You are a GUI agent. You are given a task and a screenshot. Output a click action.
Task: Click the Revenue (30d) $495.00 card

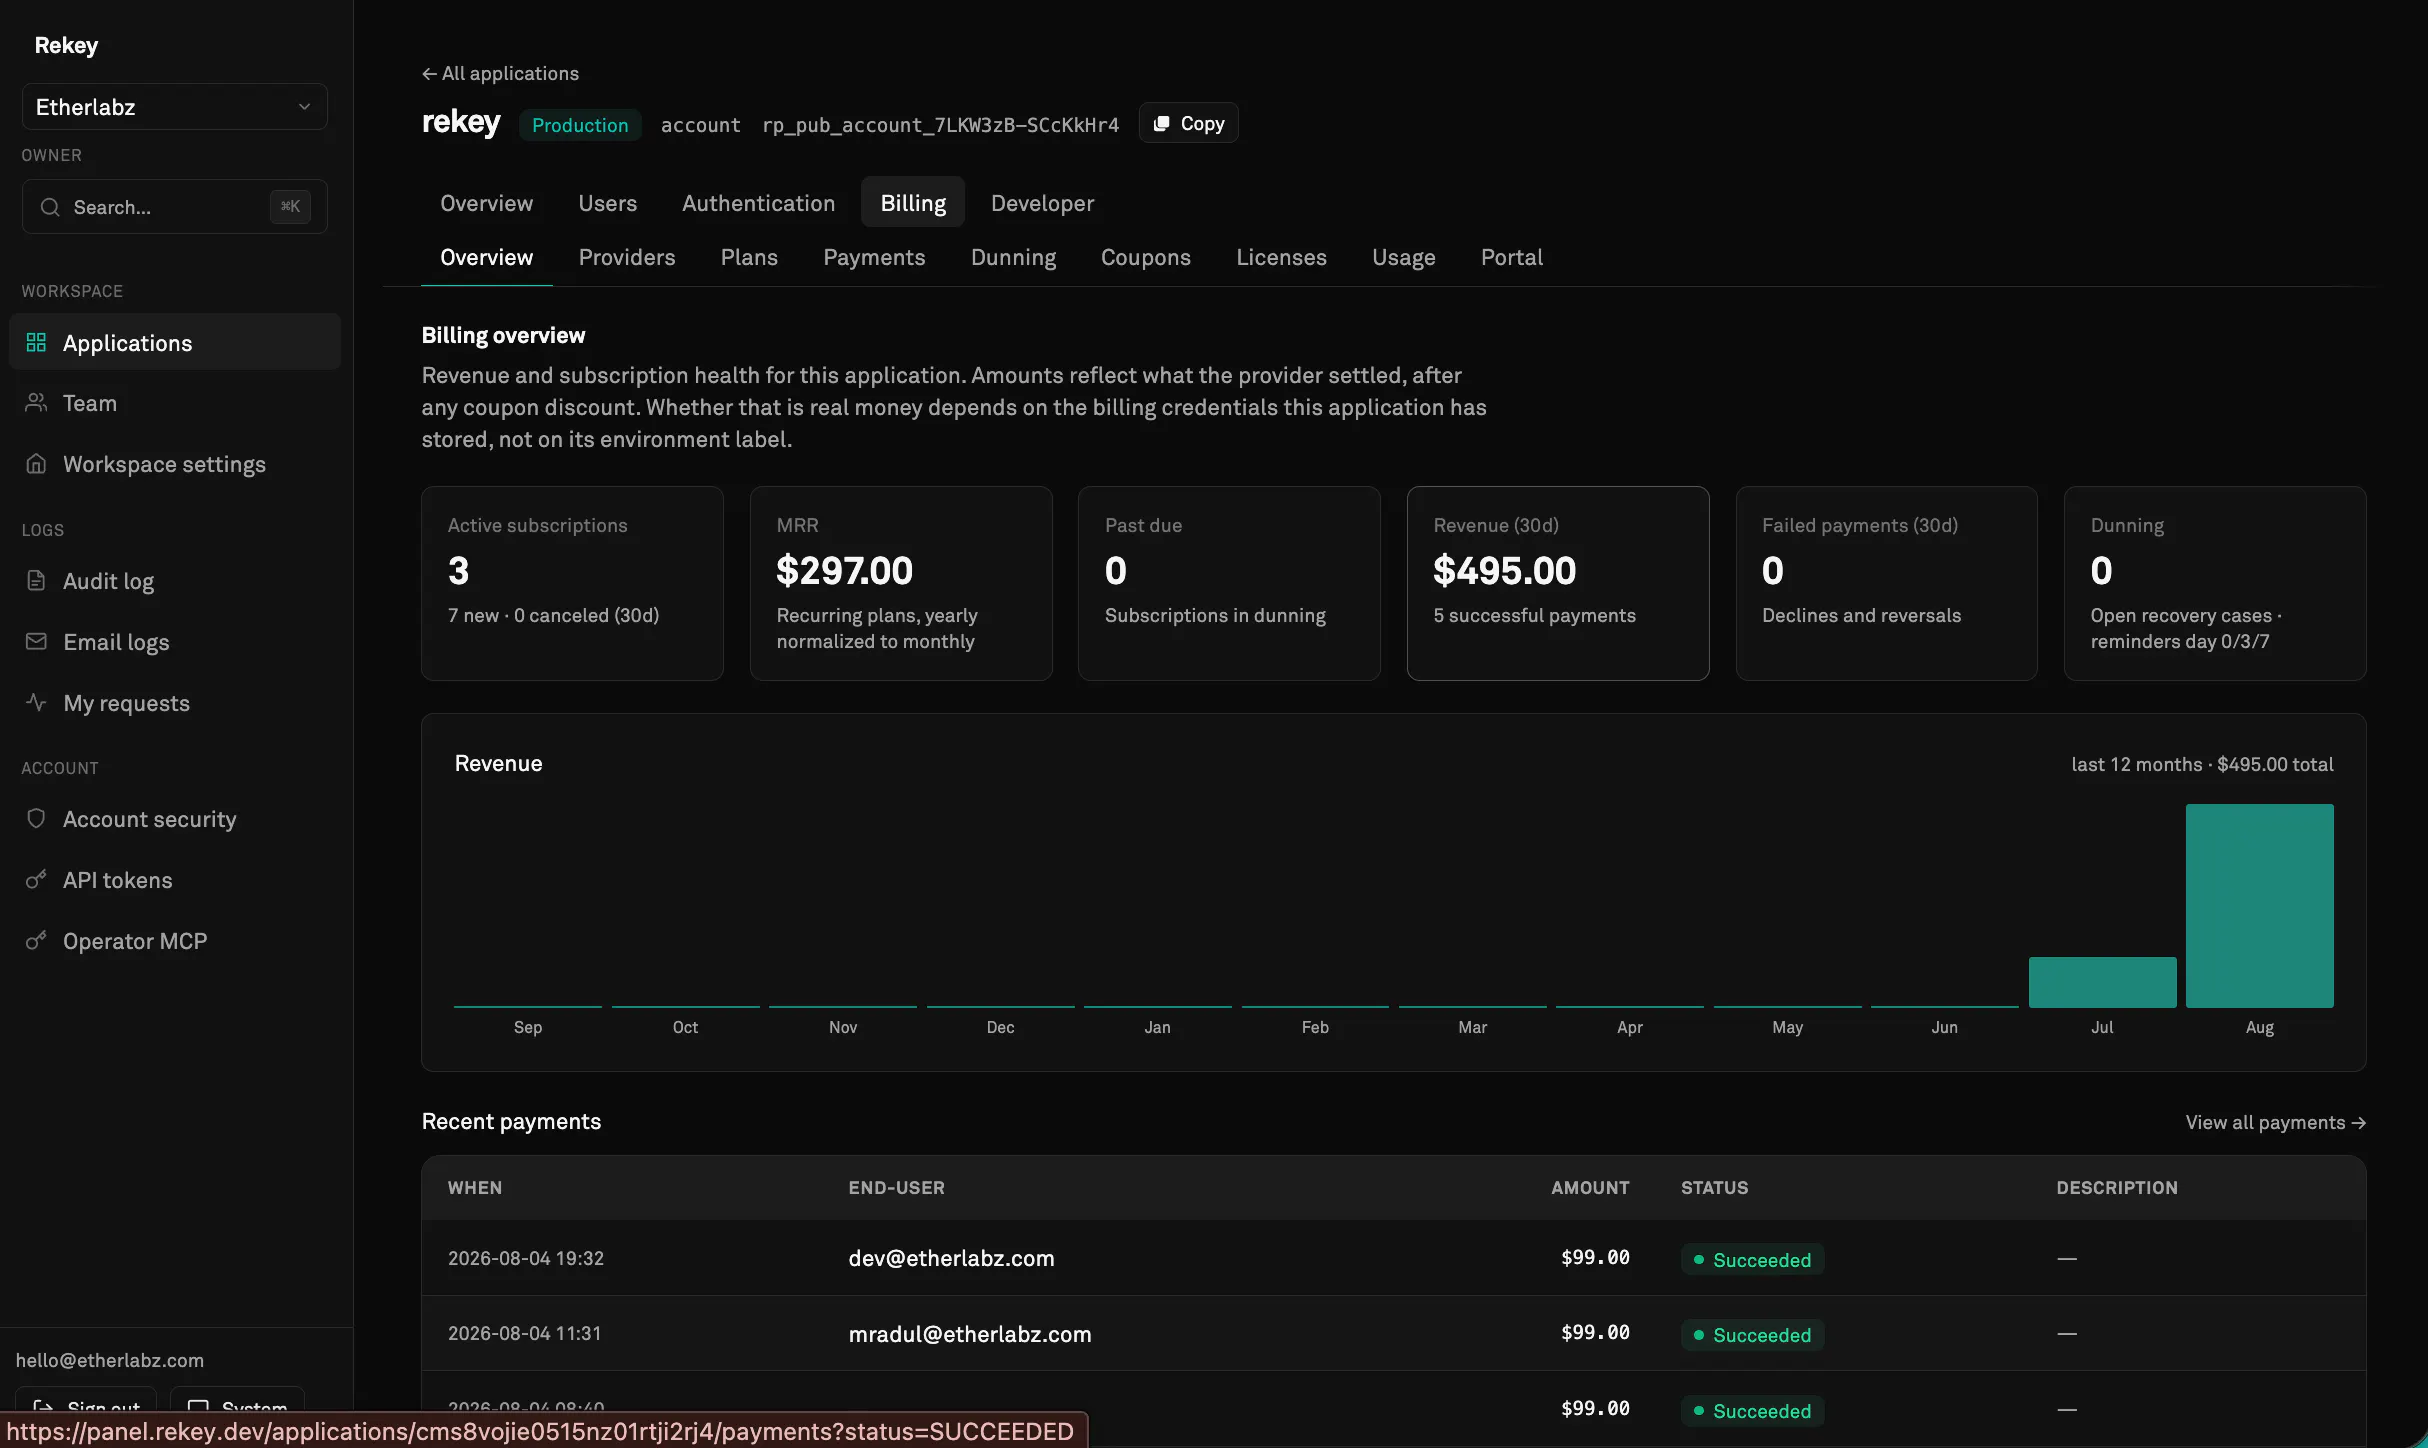1558,583
